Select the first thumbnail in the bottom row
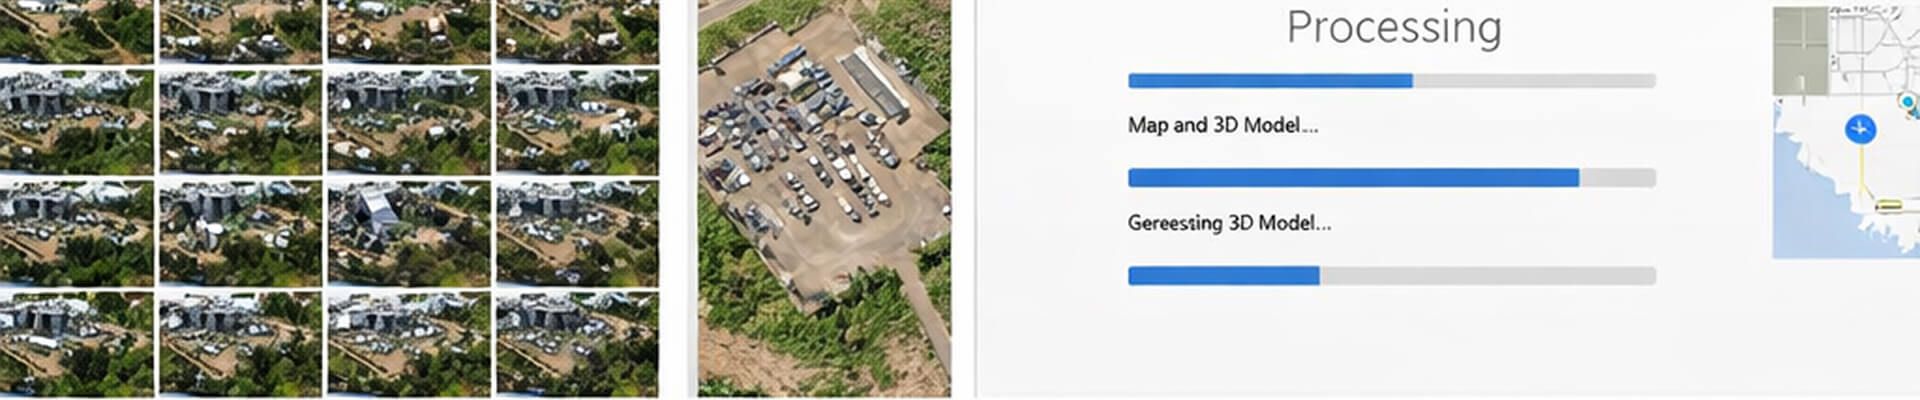The image size is (1920, 400). point(76,343)
